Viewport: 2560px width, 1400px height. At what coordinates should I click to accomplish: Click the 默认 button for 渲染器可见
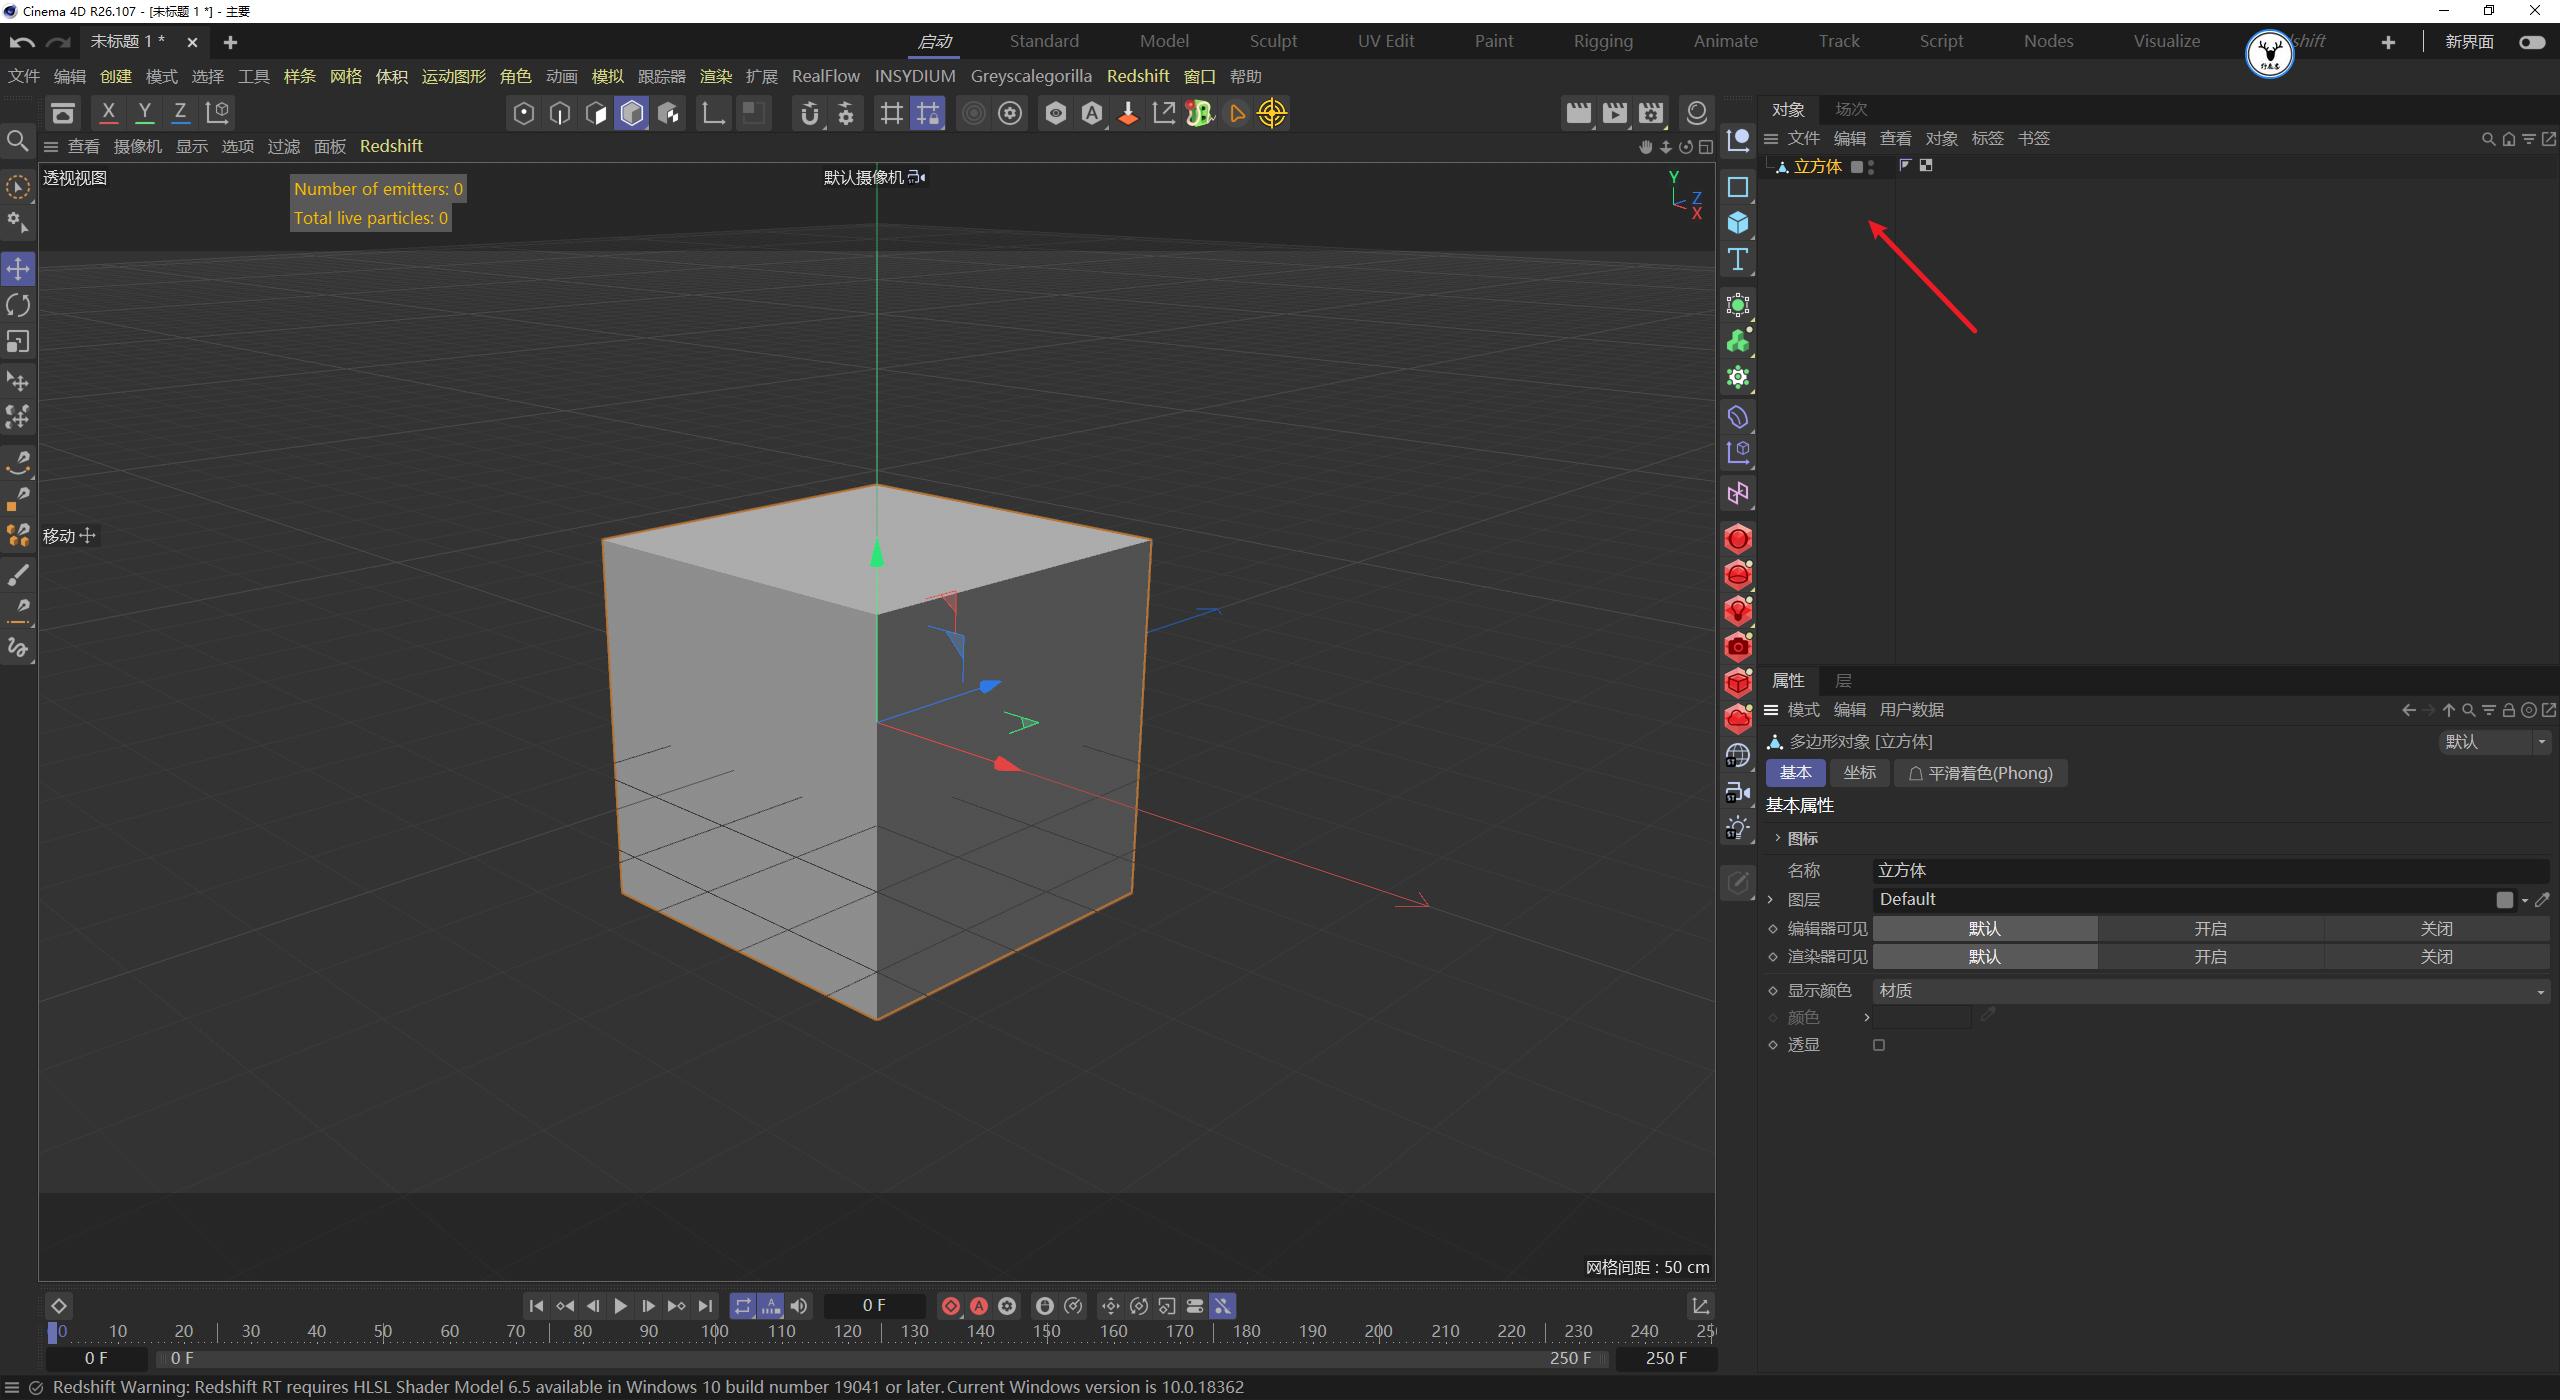pos(1985,956)
